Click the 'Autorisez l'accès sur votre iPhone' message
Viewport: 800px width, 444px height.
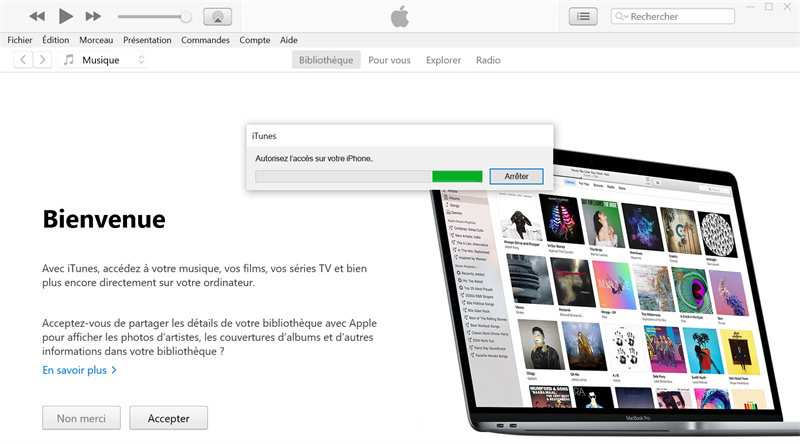[314, 158]
